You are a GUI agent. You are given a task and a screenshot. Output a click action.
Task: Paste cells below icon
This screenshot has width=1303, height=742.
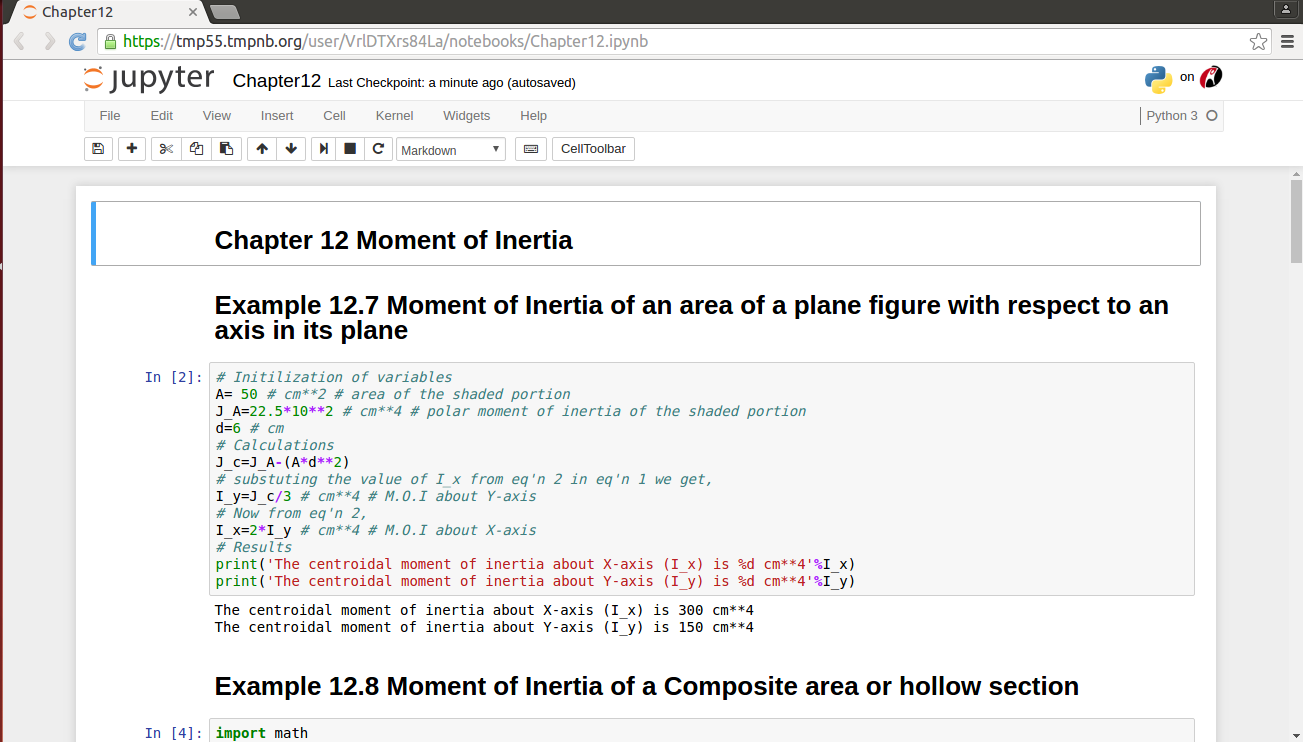click(x=226, y=149)
